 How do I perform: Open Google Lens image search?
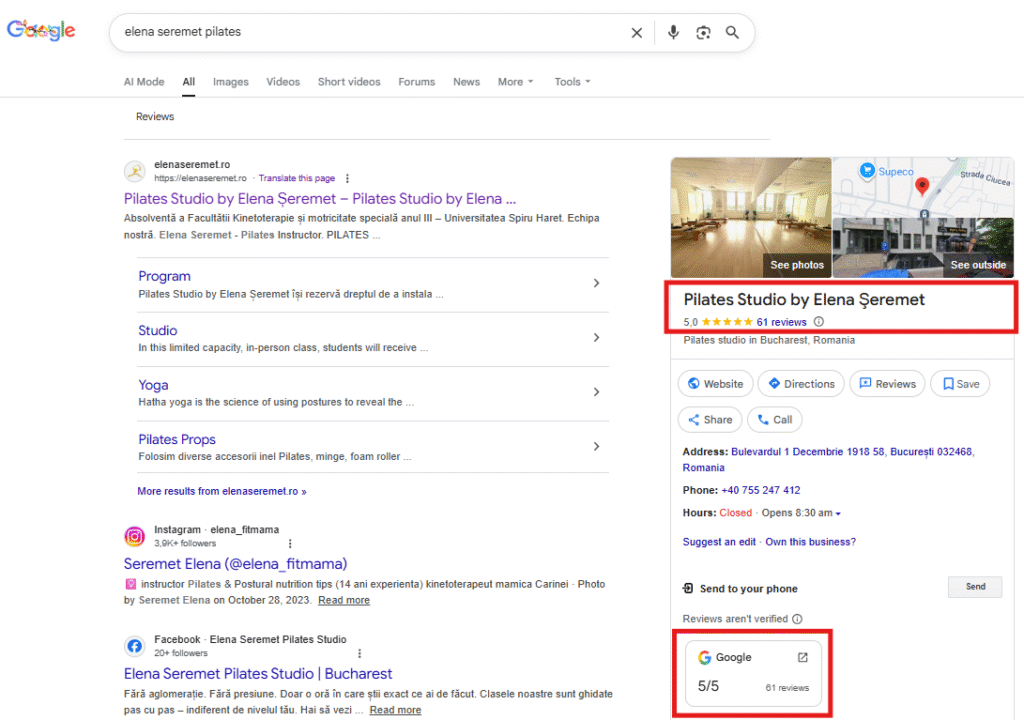coord(703,32)
